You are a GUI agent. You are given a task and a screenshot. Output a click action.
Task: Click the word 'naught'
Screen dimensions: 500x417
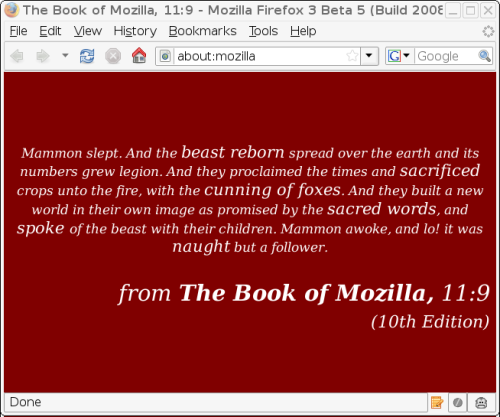(201, 246)
